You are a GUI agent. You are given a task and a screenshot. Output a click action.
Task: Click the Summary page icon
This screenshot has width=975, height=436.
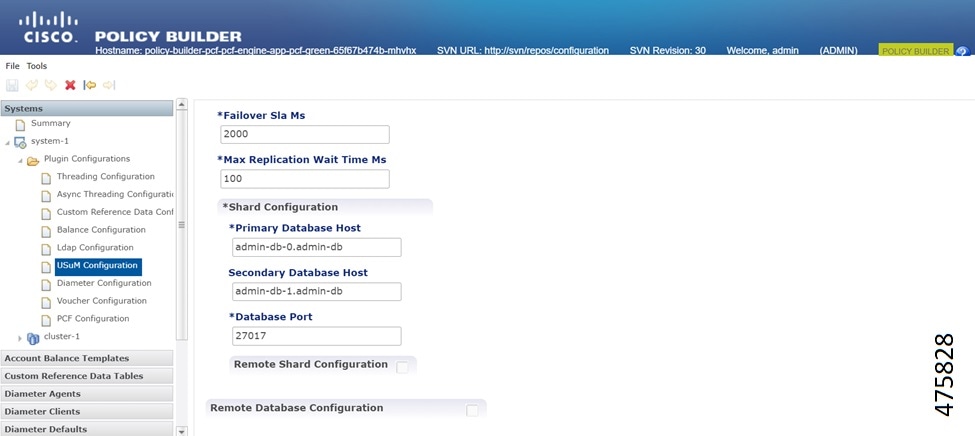21,124
